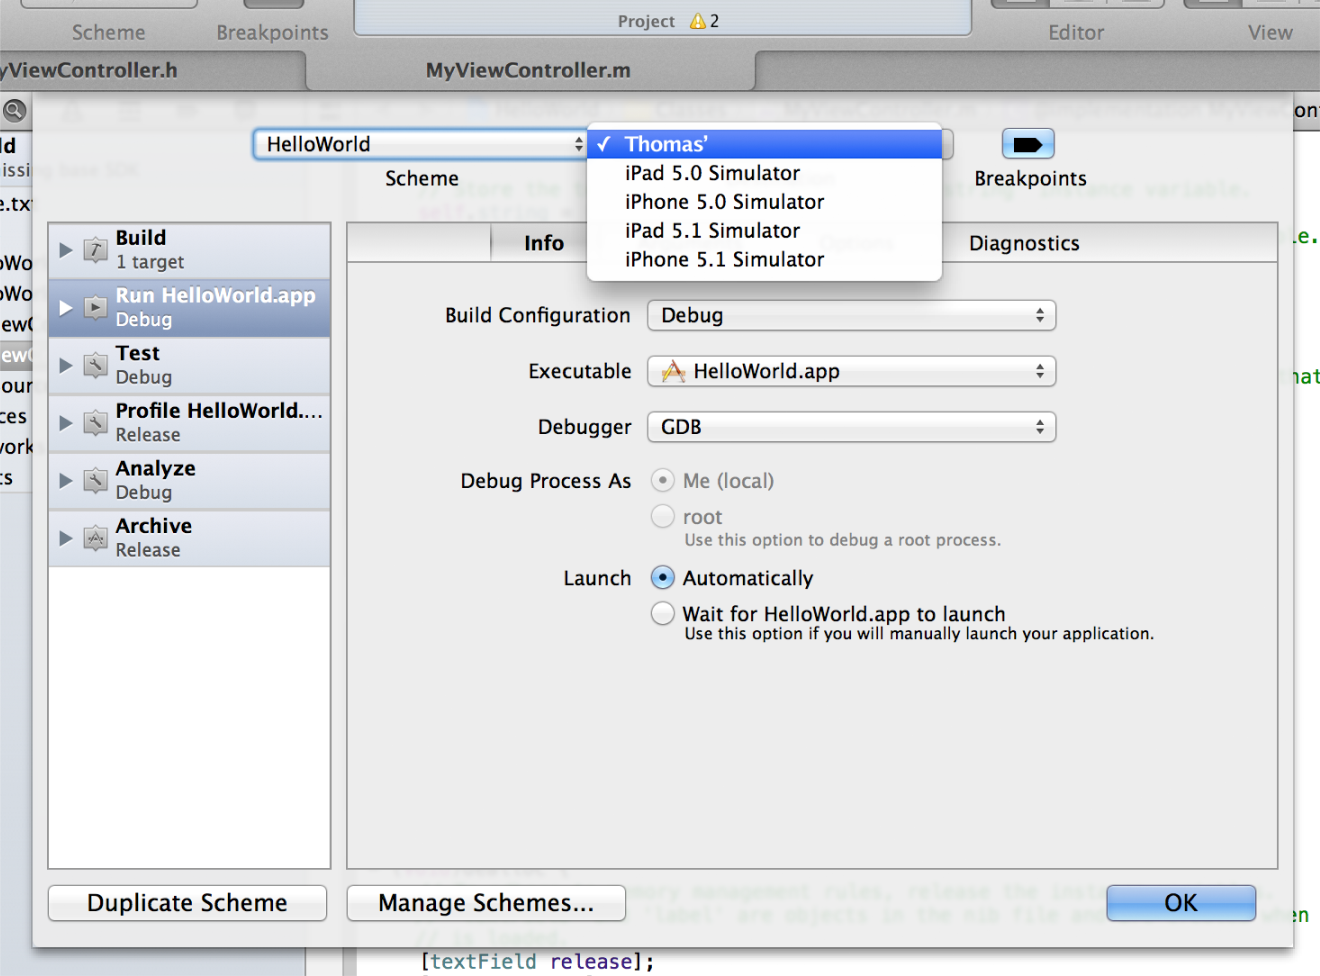Click the Test action icon
The height and width of the screenshot is (976, 1320).
click(x=95, y=365)
